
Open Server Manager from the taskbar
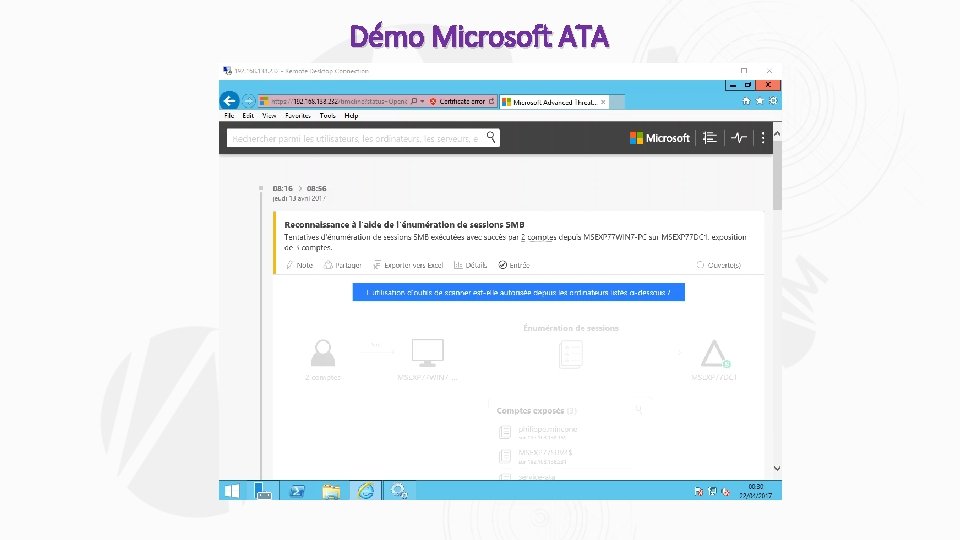pos(263,490)
